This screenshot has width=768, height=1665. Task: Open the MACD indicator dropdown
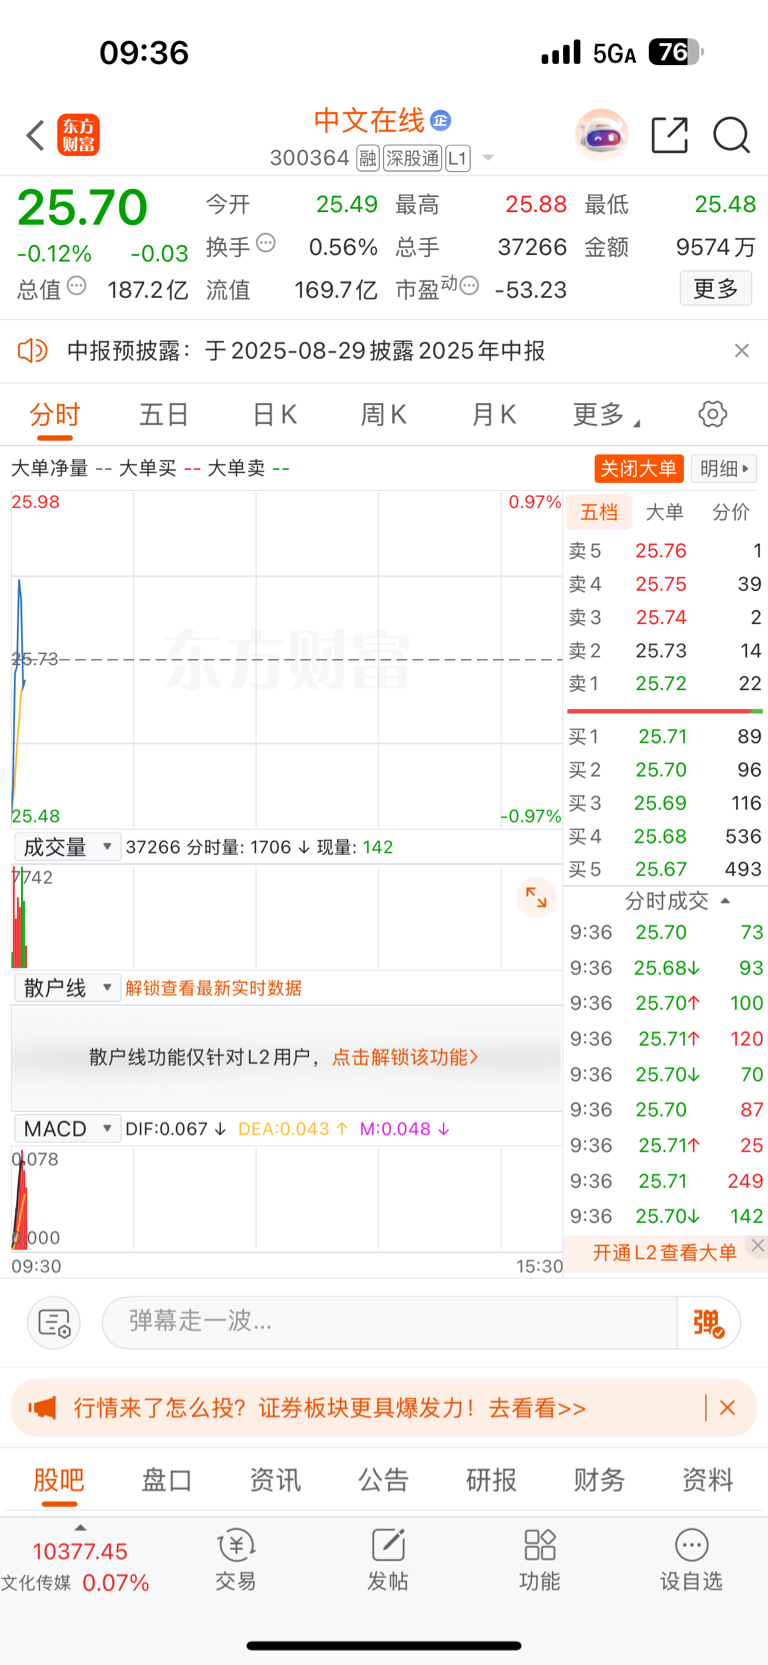pos(68,1129)
